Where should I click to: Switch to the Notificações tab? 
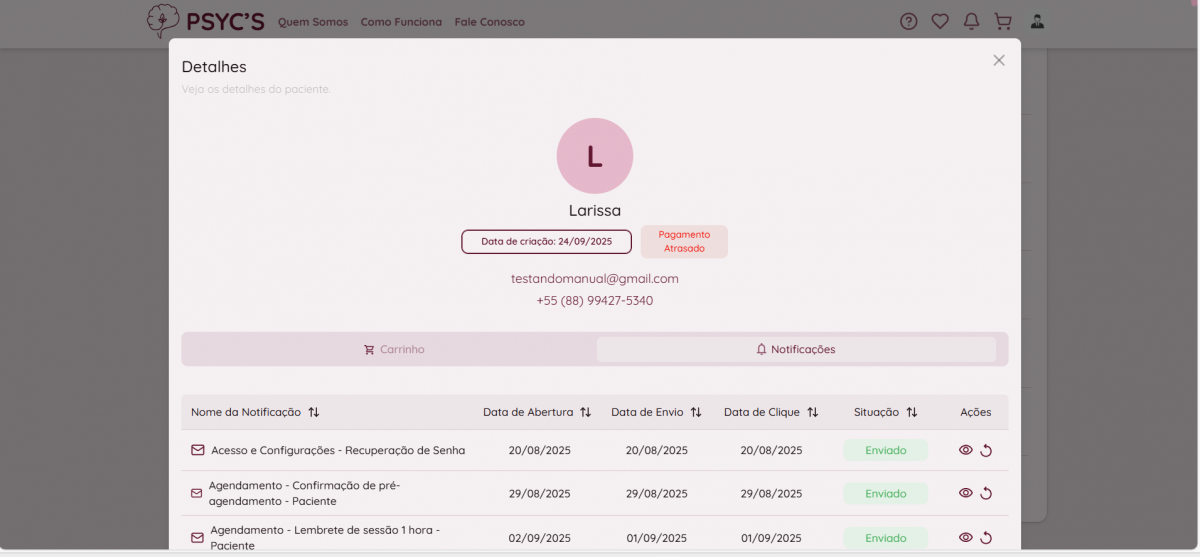[796, 350]
